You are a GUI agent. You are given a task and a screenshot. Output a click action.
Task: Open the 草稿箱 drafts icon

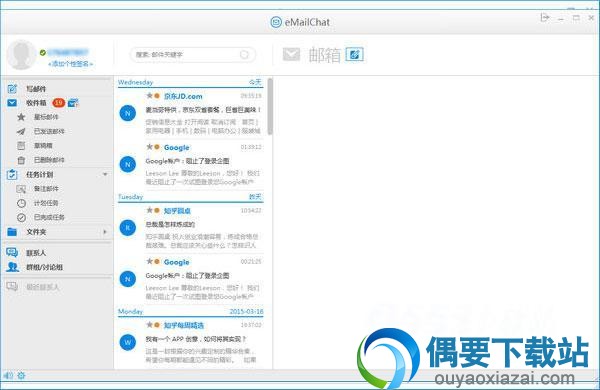[21, 145]
